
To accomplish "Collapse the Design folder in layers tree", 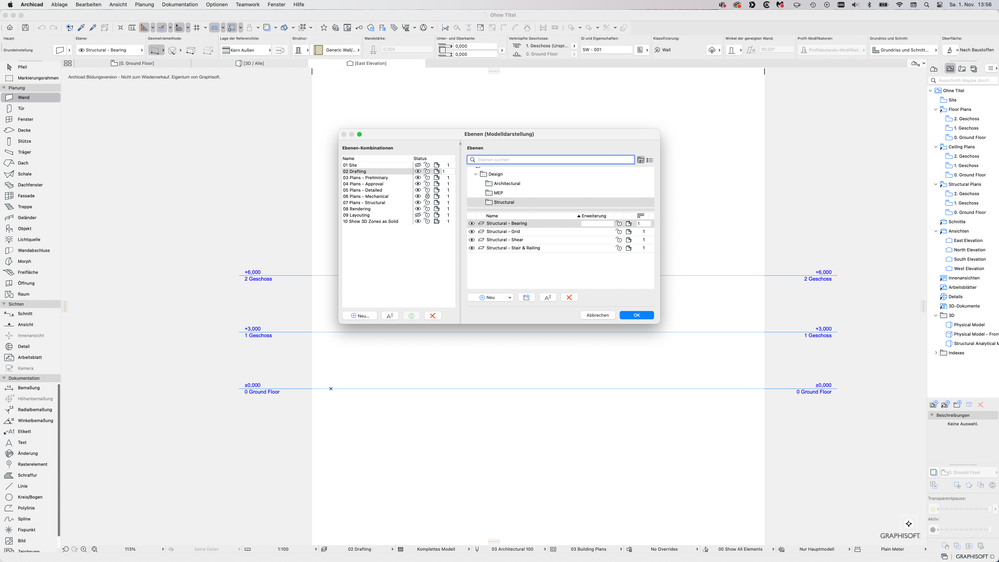I will tap(476, 174).
